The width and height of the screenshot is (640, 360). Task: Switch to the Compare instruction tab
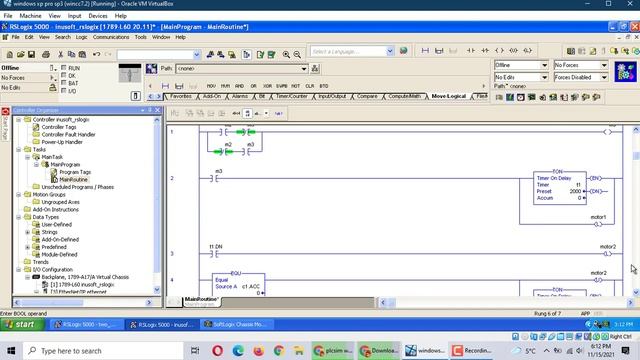[x=367, y=96]
